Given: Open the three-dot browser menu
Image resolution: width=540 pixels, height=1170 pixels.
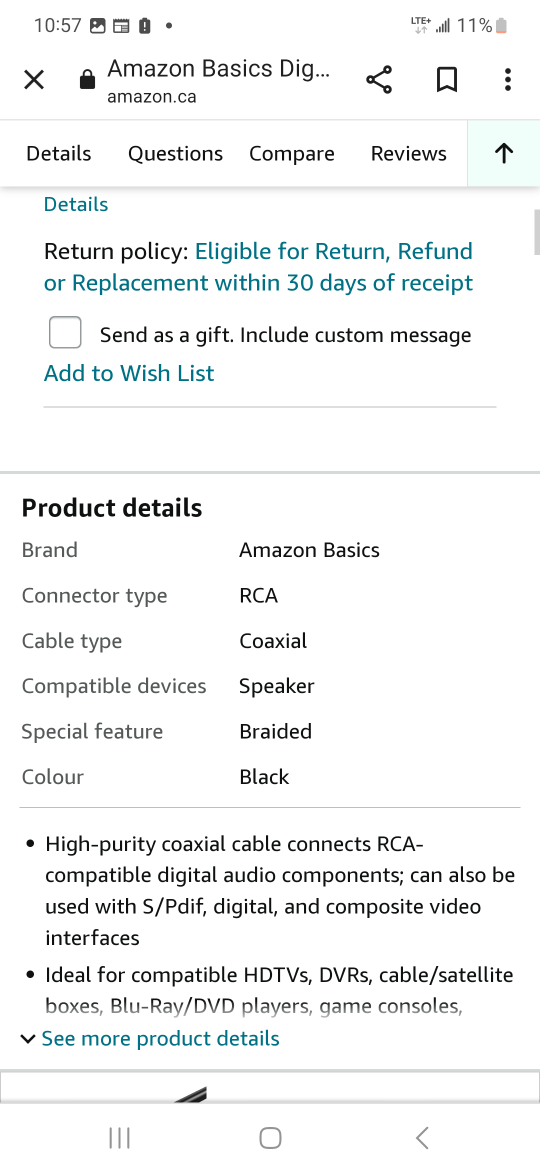Looking at the screenshot, I should 507,80.
